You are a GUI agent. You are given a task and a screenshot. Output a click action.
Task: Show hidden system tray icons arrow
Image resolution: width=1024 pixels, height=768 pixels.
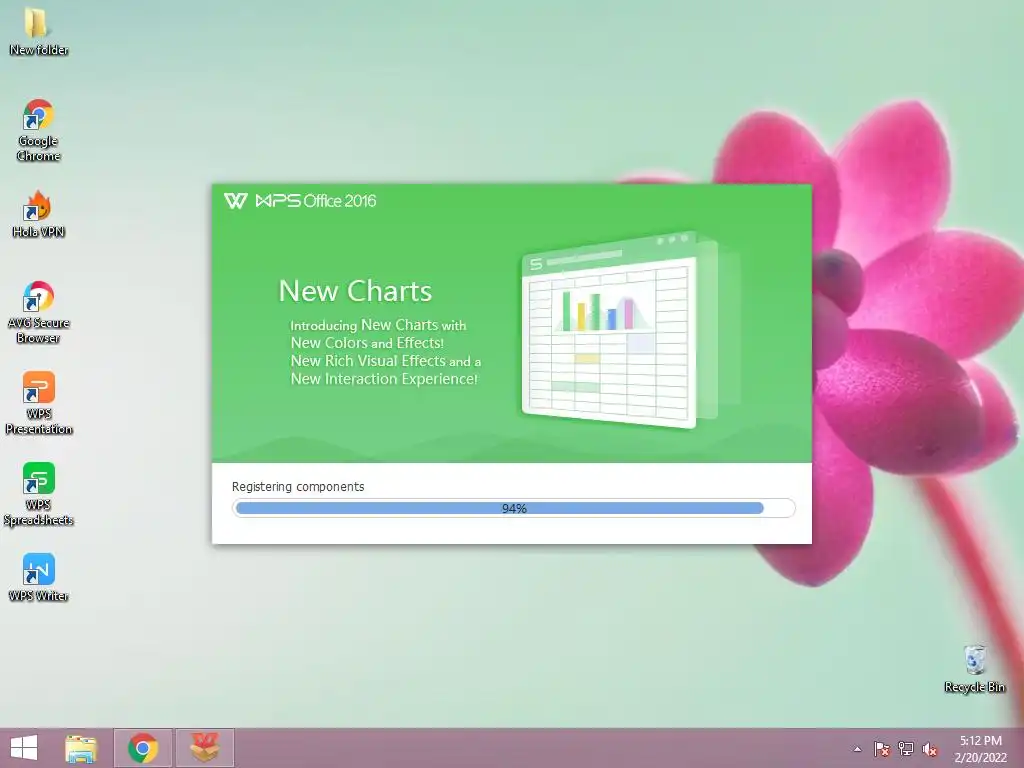click(x=857, y=749)
